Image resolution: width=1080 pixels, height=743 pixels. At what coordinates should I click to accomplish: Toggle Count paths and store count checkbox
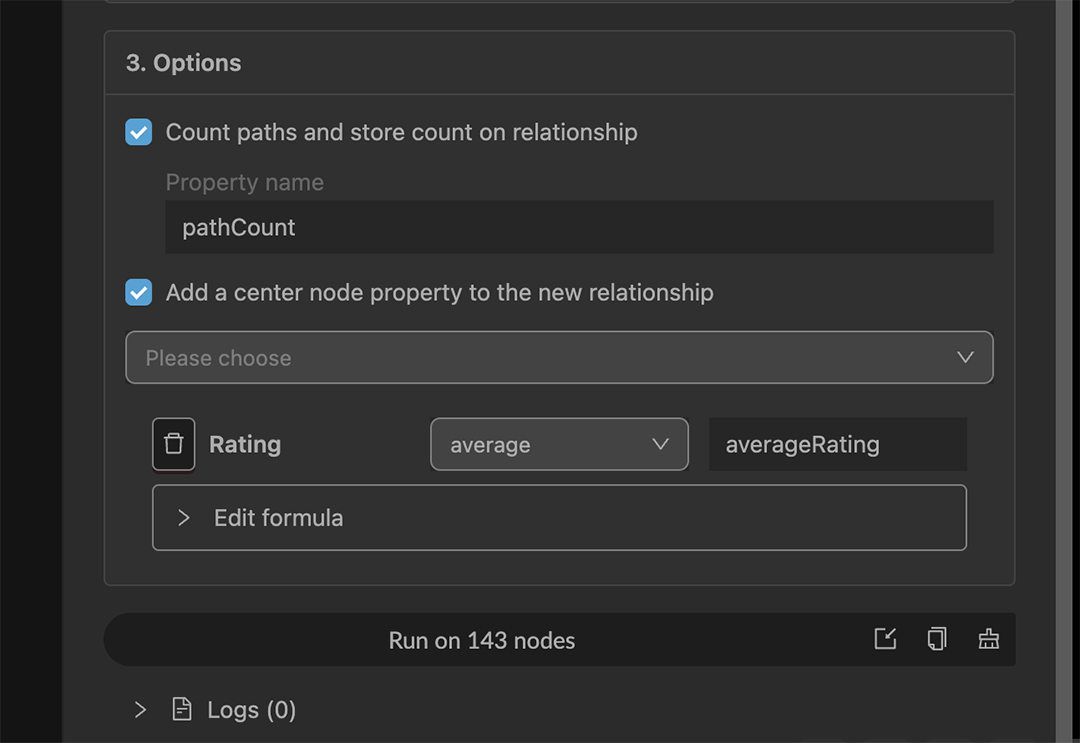point(139,132)
